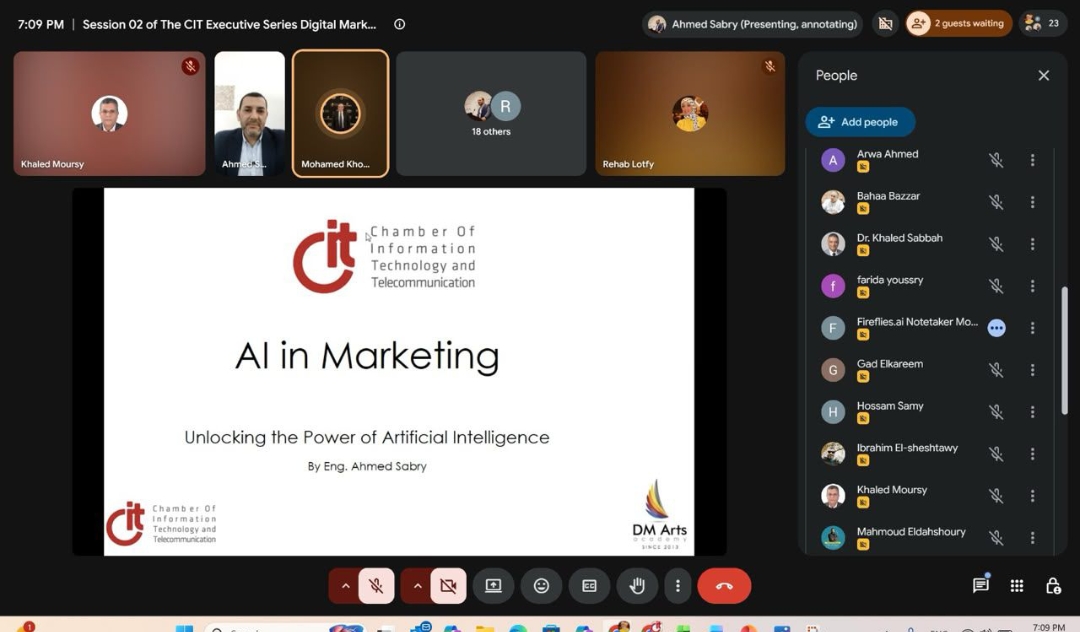
Task: Click the 7:09 PM taskbar clock
Action: 1048,626
